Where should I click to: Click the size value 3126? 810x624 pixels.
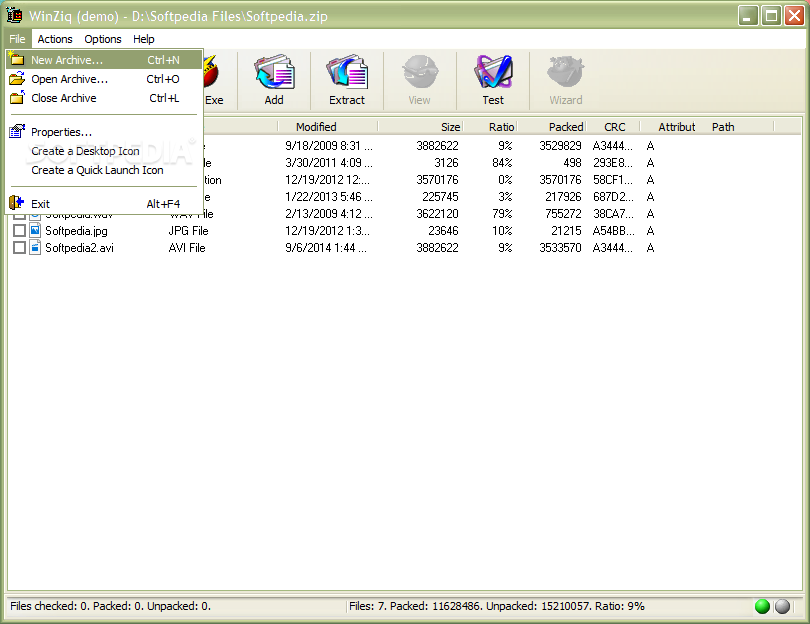tap(446, 163)
